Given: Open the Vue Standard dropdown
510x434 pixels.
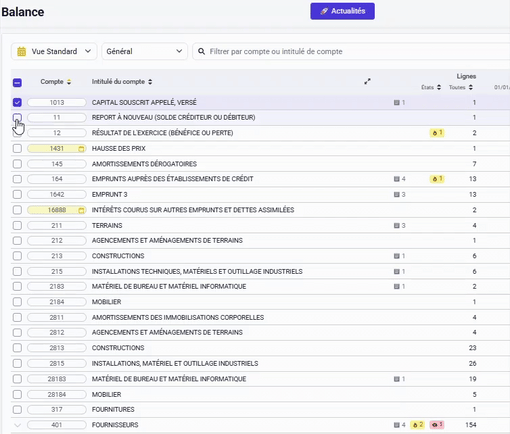Looking at the screenshot, I should [x=54, y=51].
